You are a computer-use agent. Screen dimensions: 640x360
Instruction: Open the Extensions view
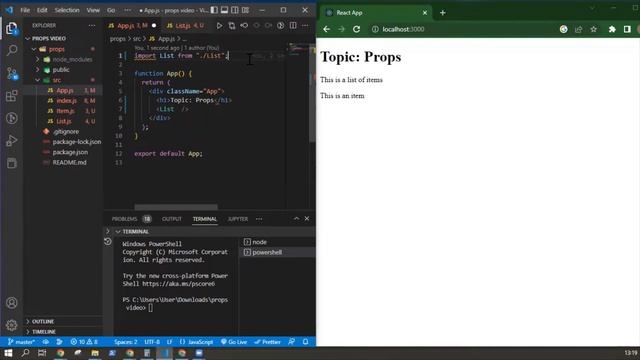point(11,96)
